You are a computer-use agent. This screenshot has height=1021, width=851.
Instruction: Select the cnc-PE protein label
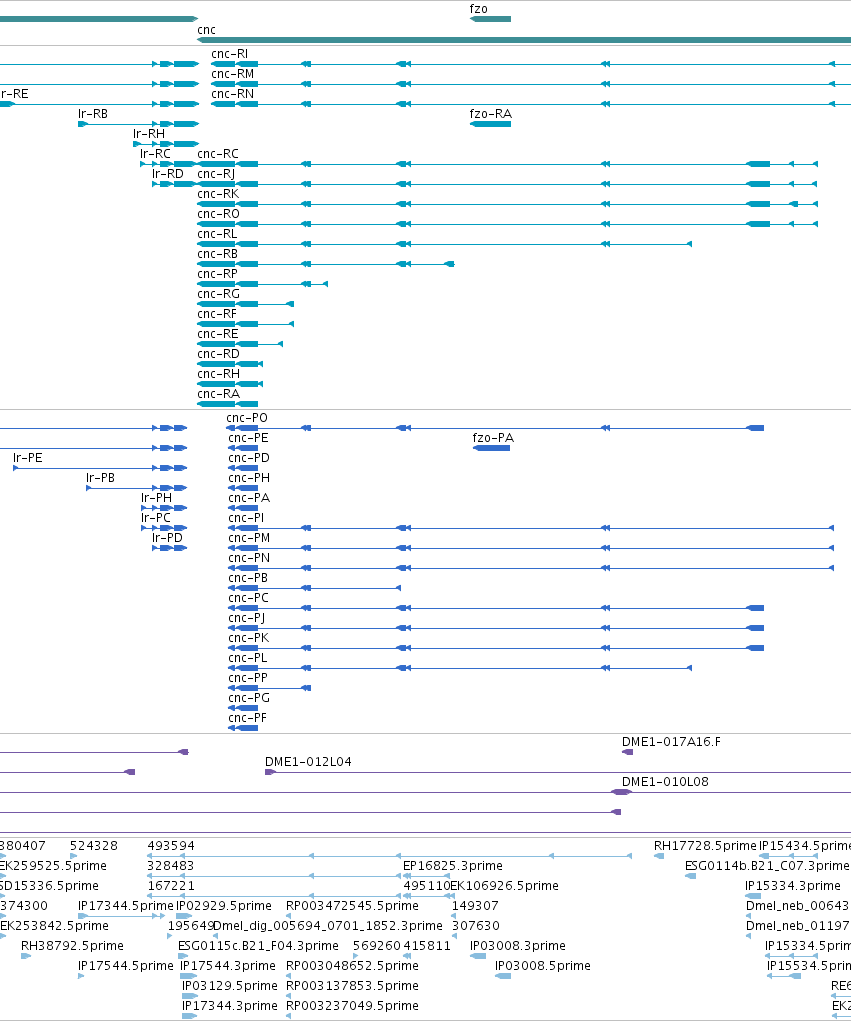pyautogui.click(x=248, y=438)
